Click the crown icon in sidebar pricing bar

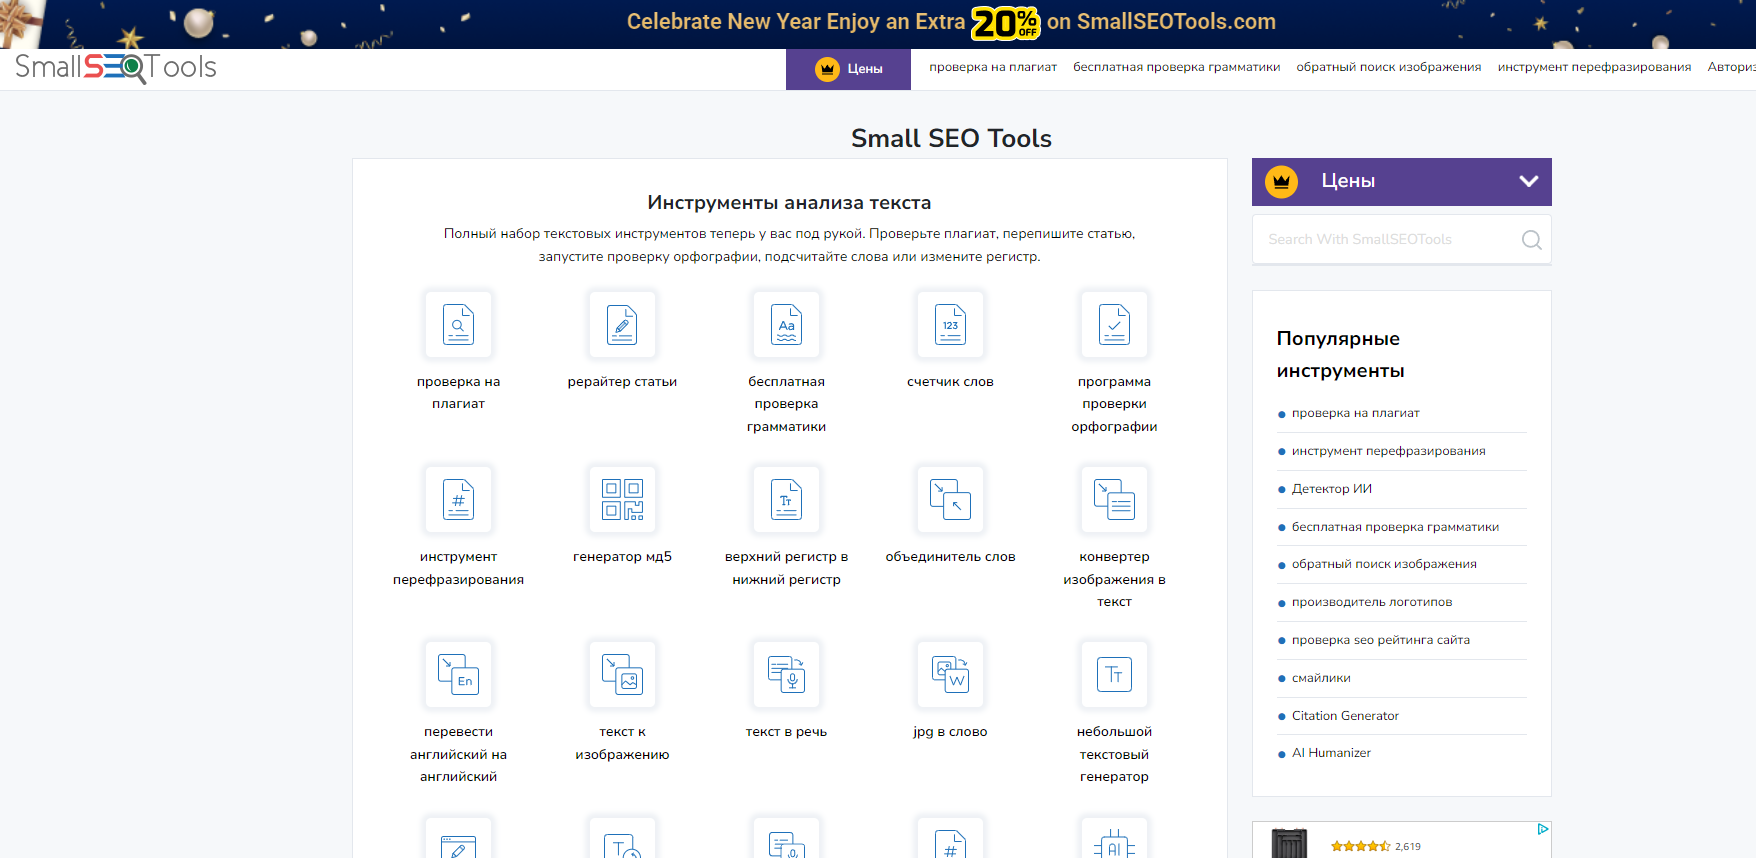[x=1281, y=181]
